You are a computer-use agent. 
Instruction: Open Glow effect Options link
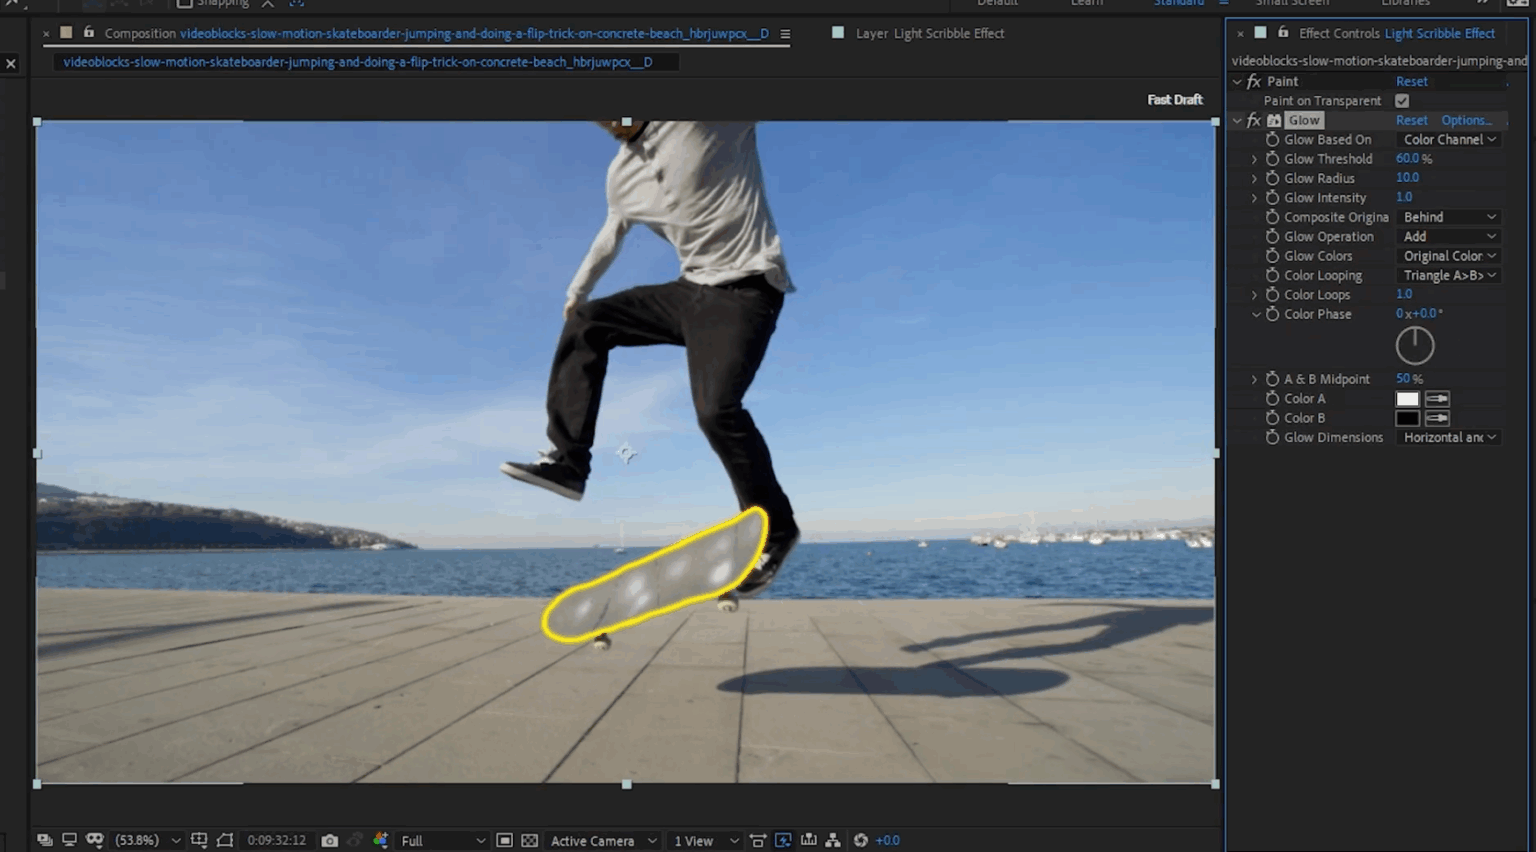coord(1466,120)
